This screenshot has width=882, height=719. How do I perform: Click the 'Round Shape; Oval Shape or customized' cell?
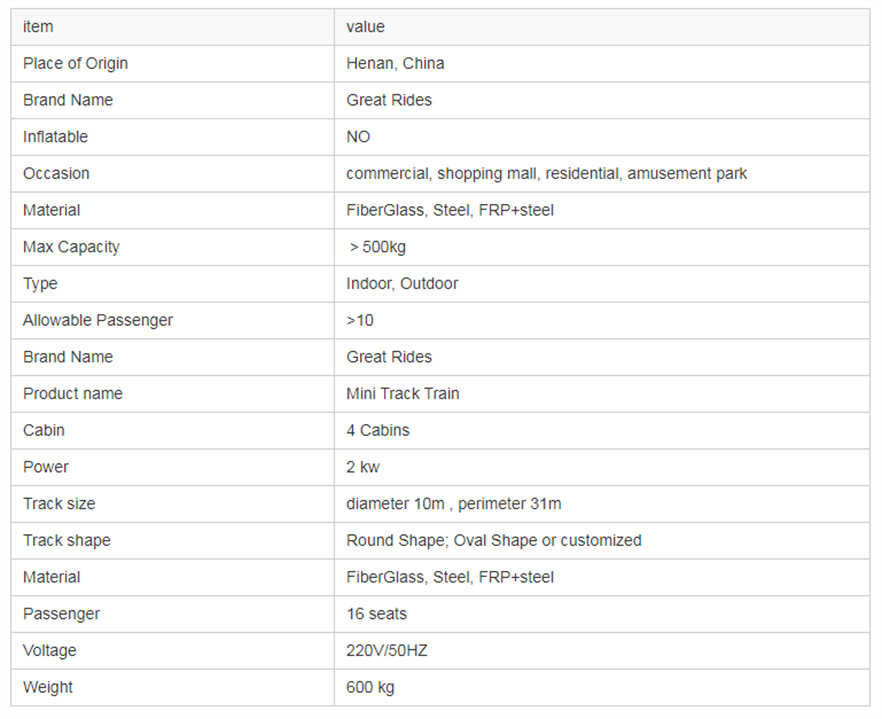494,541
